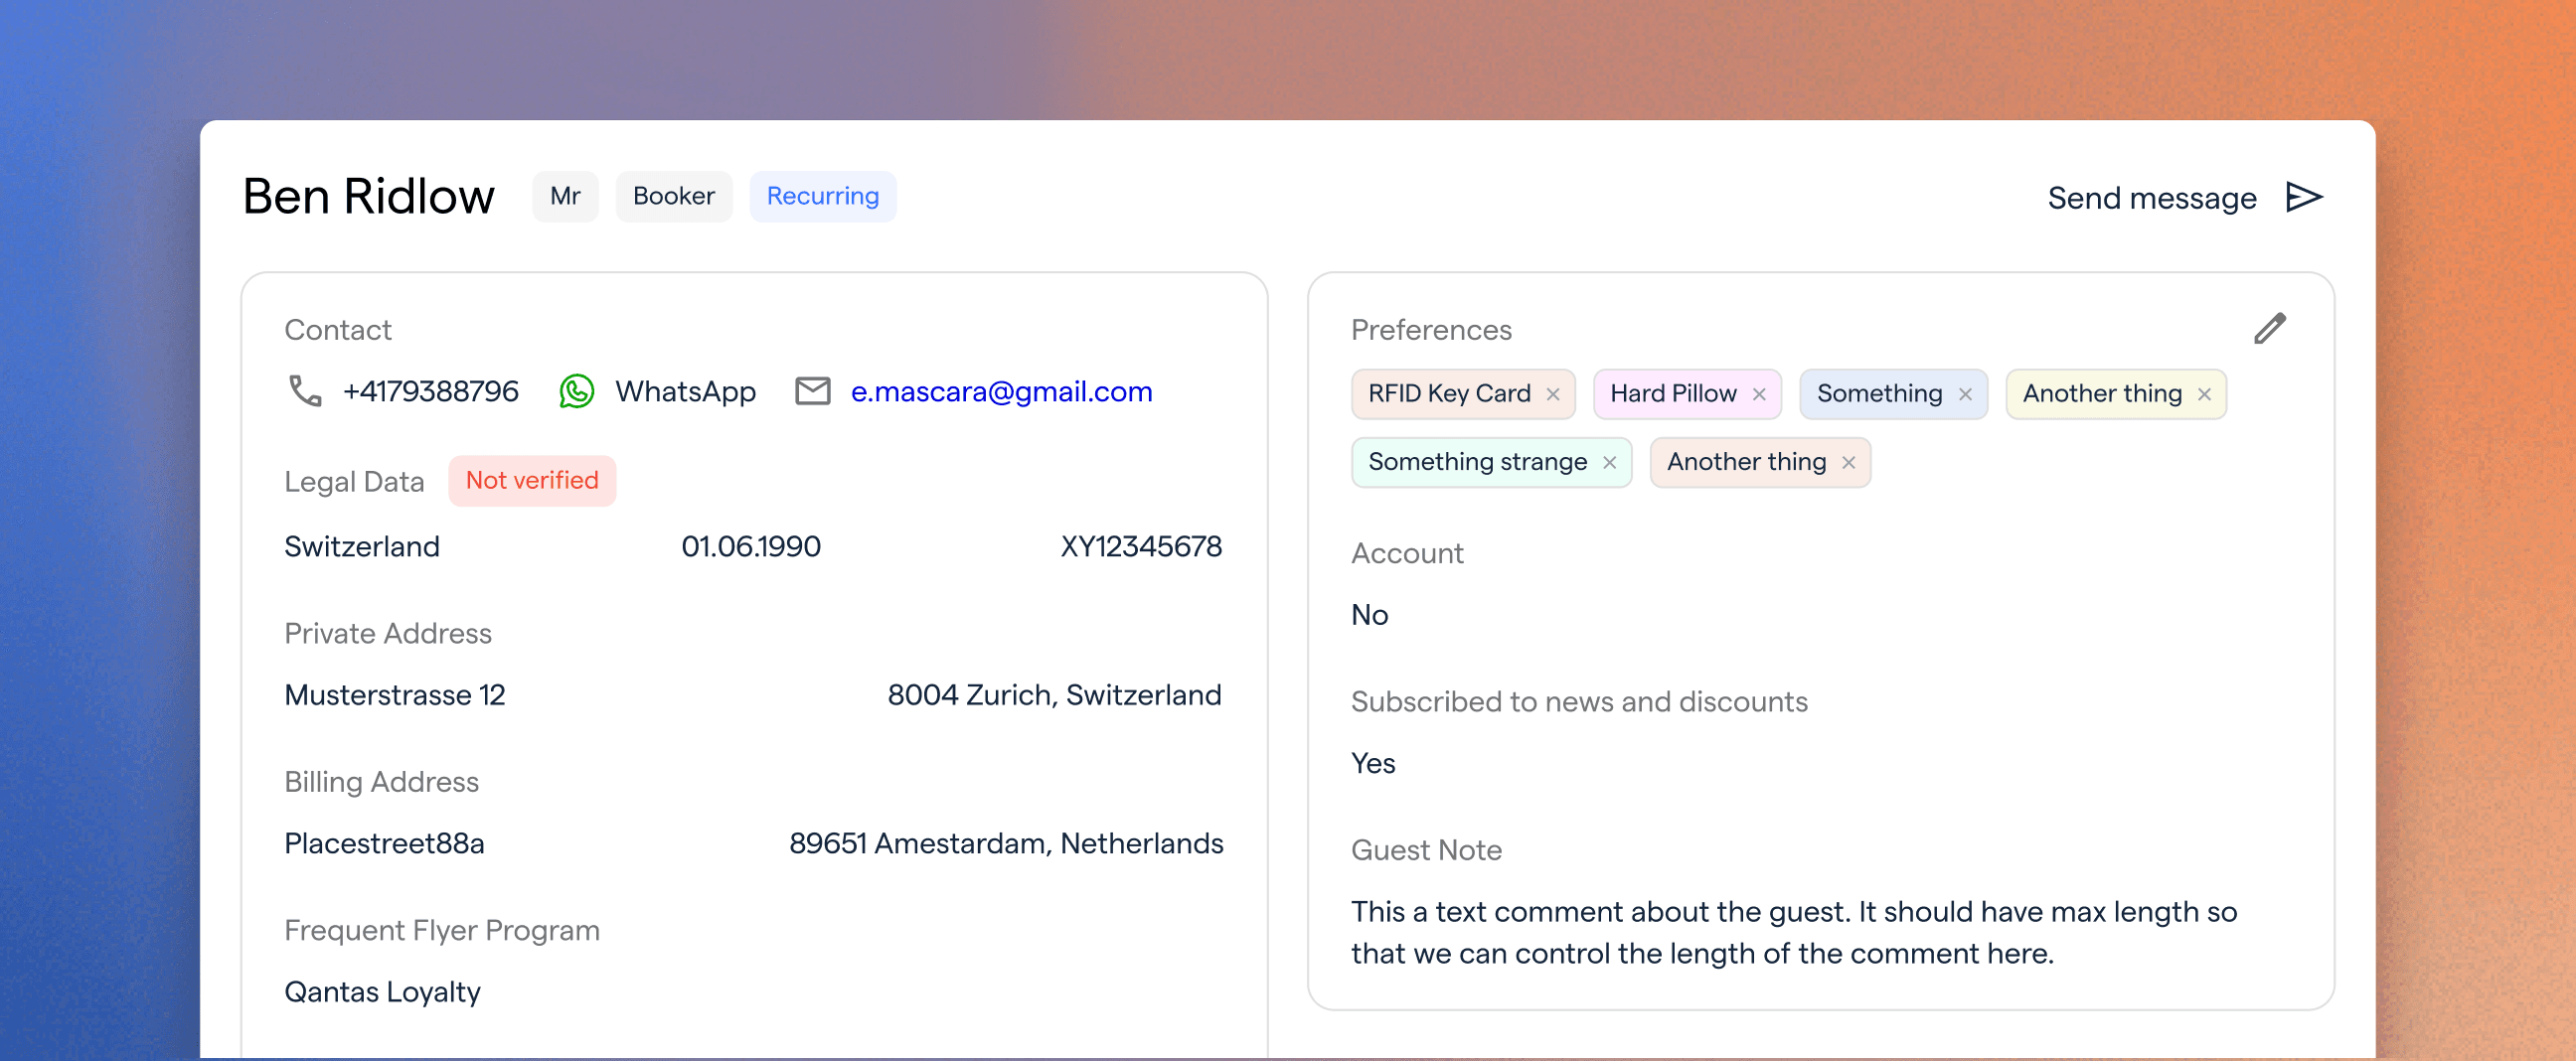Remove the Hard Pillow preference tag
Image resolution: width=2576 pixels, height=1061 pixels.
1759,394
